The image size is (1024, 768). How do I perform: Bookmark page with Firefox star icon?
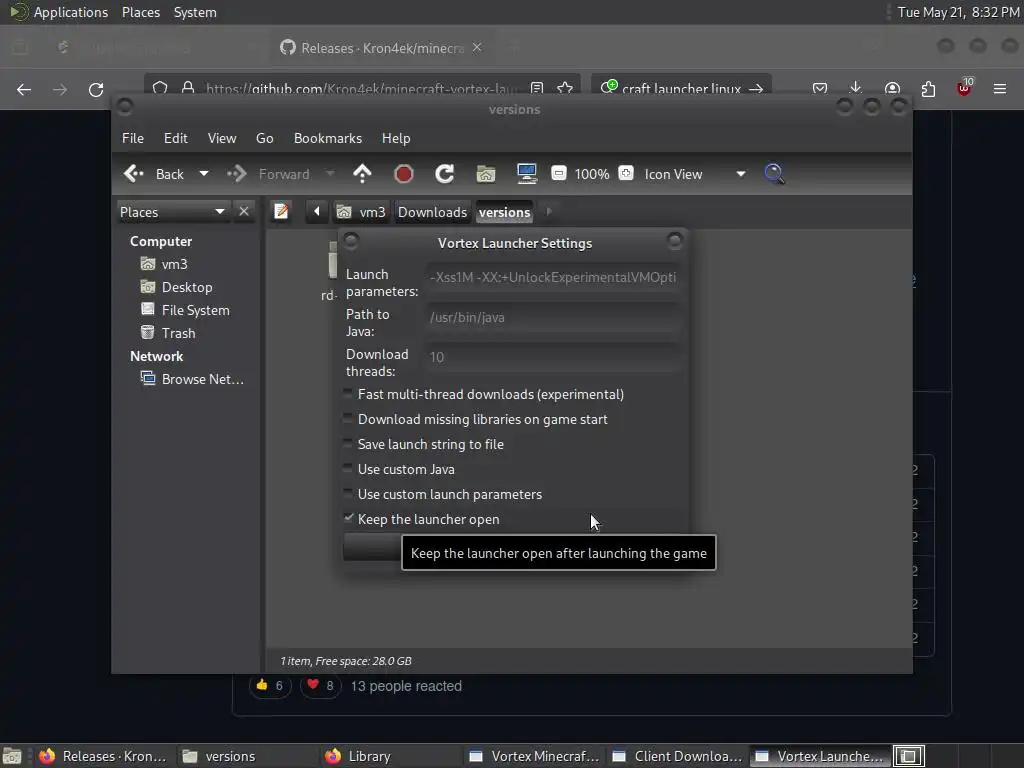click(566, 88)
